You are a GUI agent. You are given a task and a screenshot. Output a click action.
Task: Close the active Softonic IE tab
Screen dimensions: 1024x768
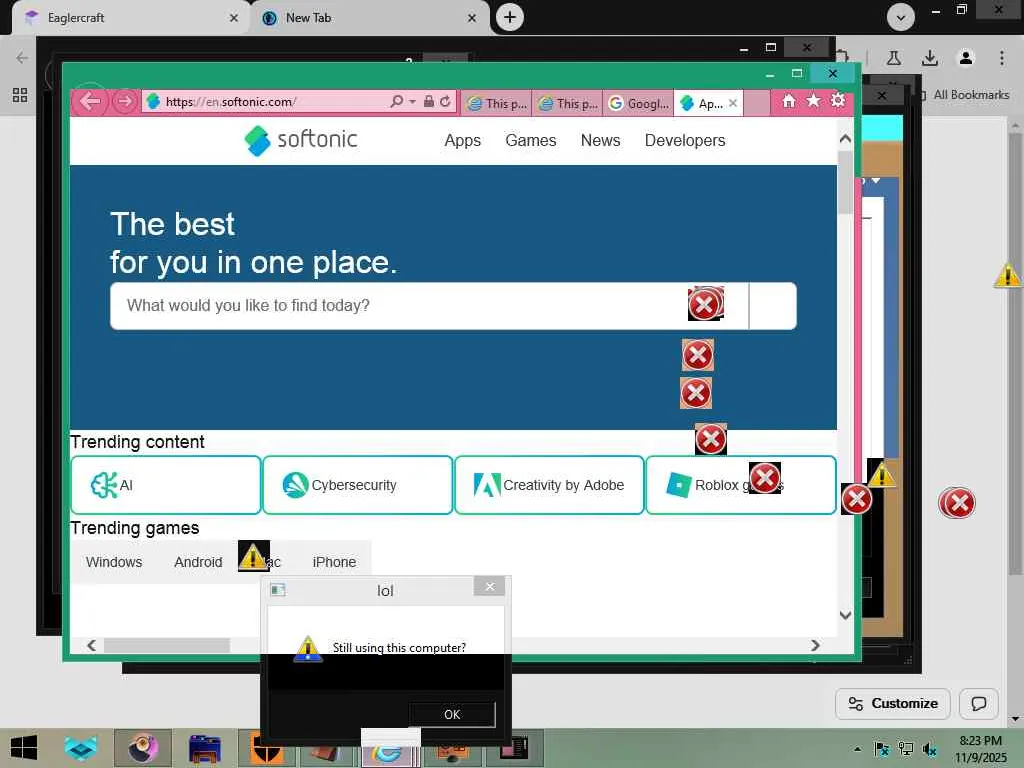coord(733,103)
